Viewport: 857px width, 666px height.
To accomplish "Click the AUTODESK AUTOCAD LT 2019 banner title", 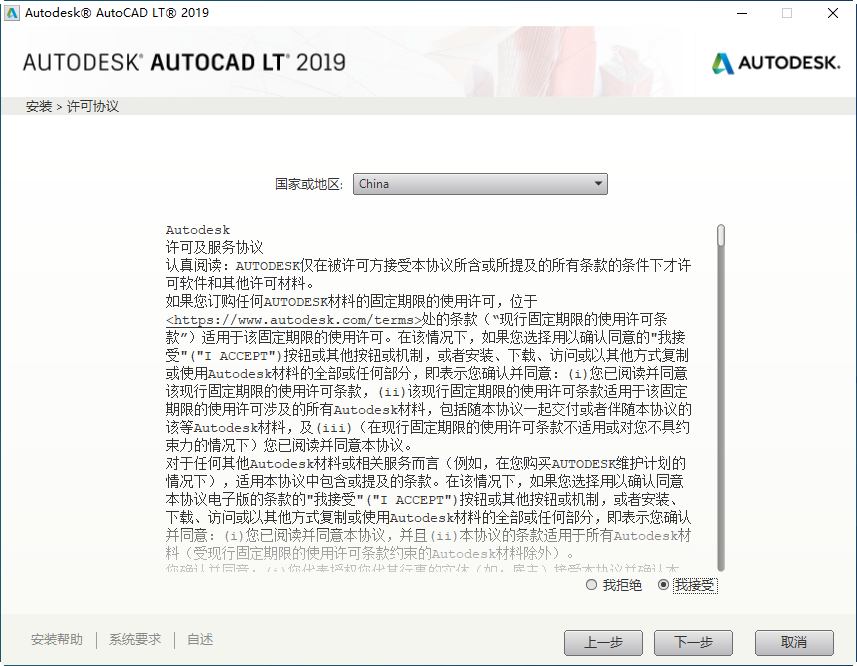I will [x=184, y=62].
